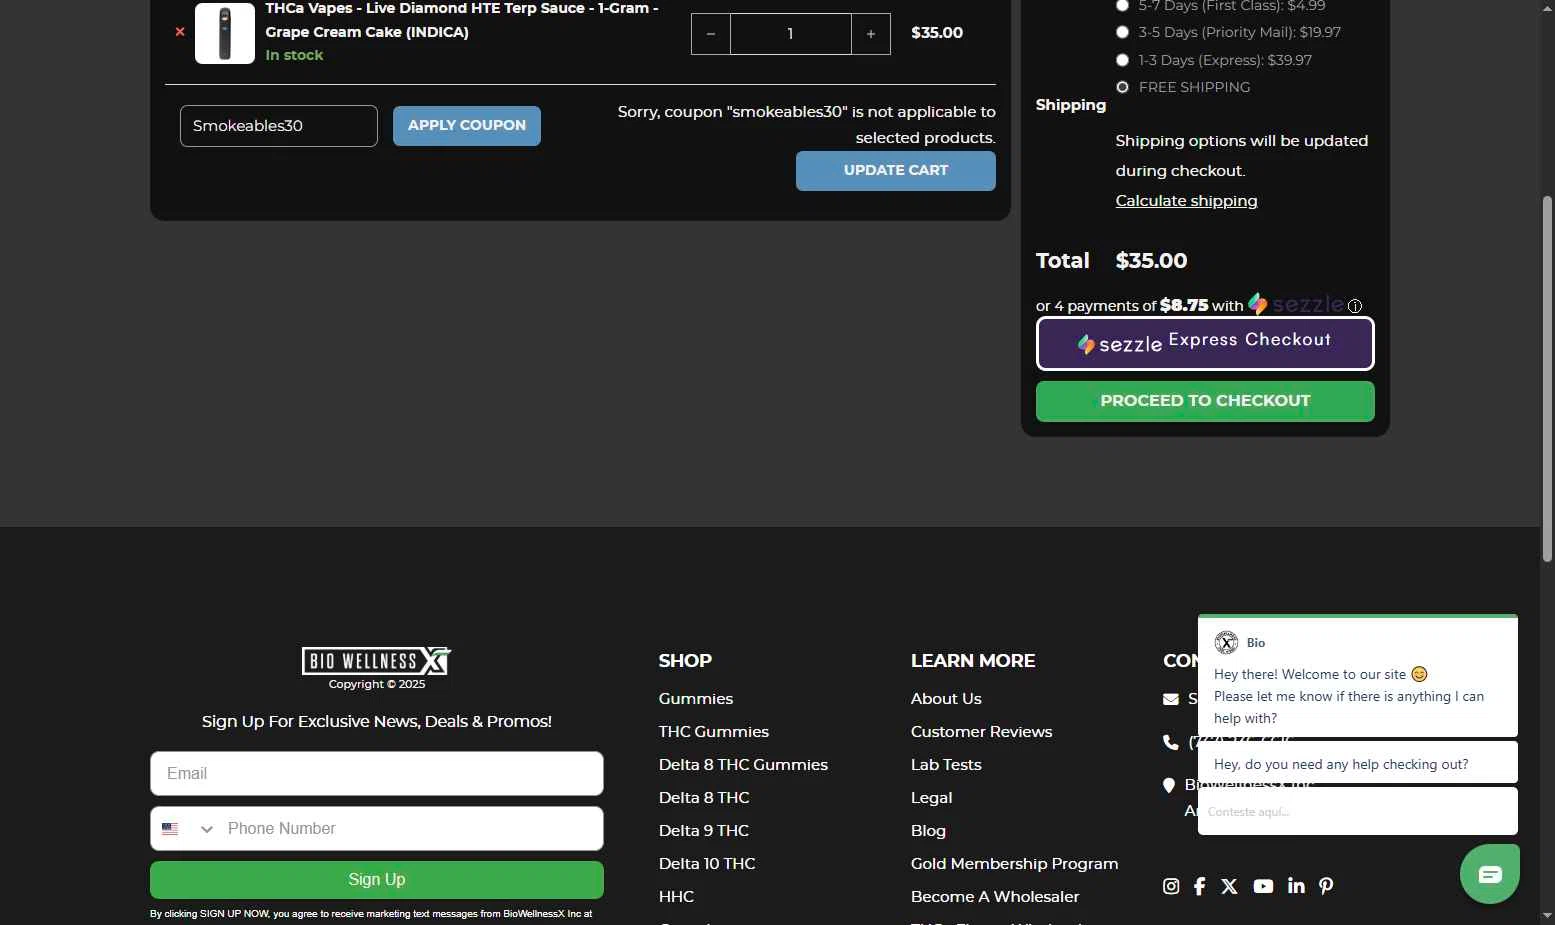The height and width of the screenshot is (925, 1555).
Task: Focus the Phone Number field
Action: [x=411, y=829]
